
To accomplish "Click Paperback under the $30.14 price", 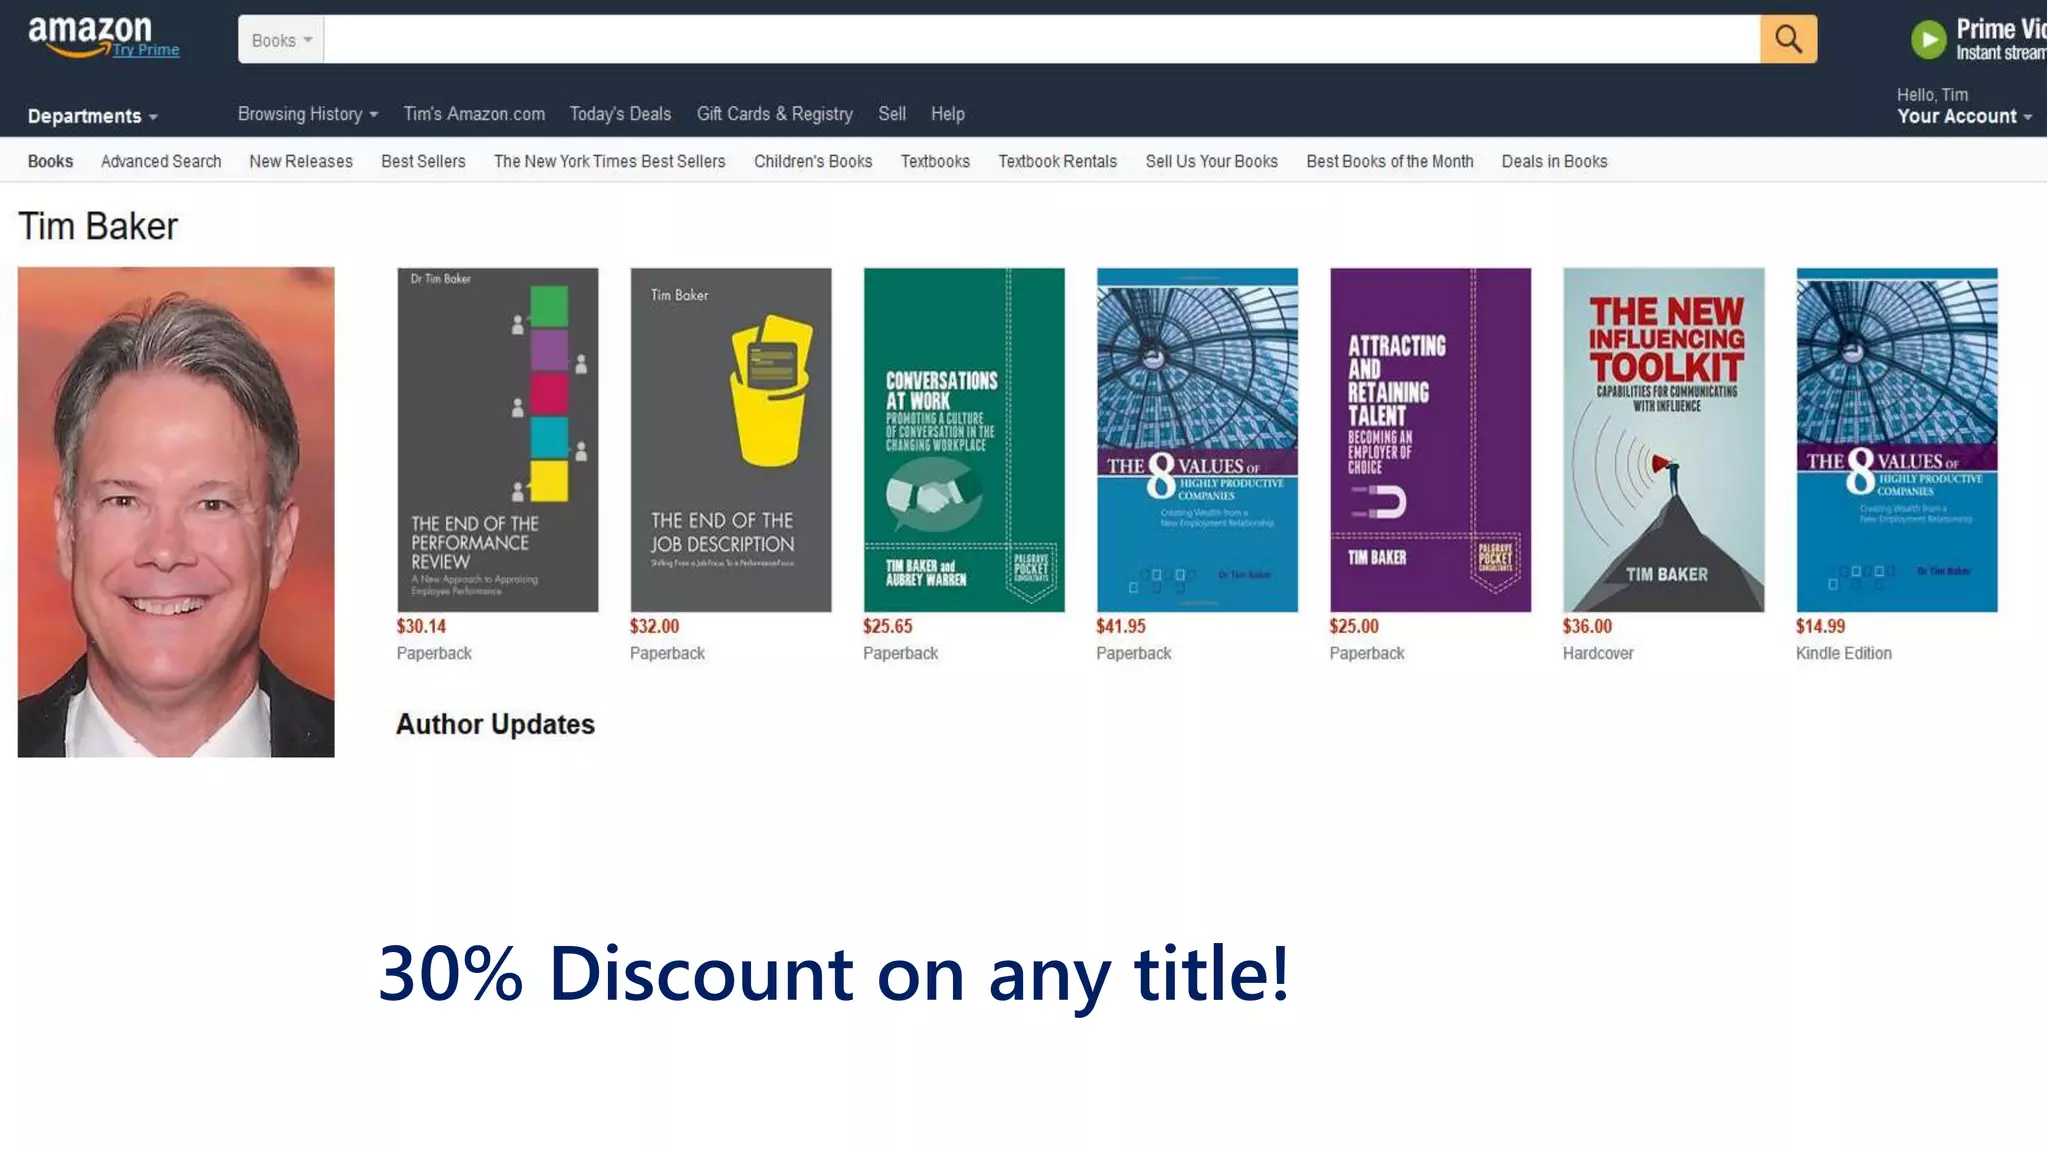I will [434, 653].
